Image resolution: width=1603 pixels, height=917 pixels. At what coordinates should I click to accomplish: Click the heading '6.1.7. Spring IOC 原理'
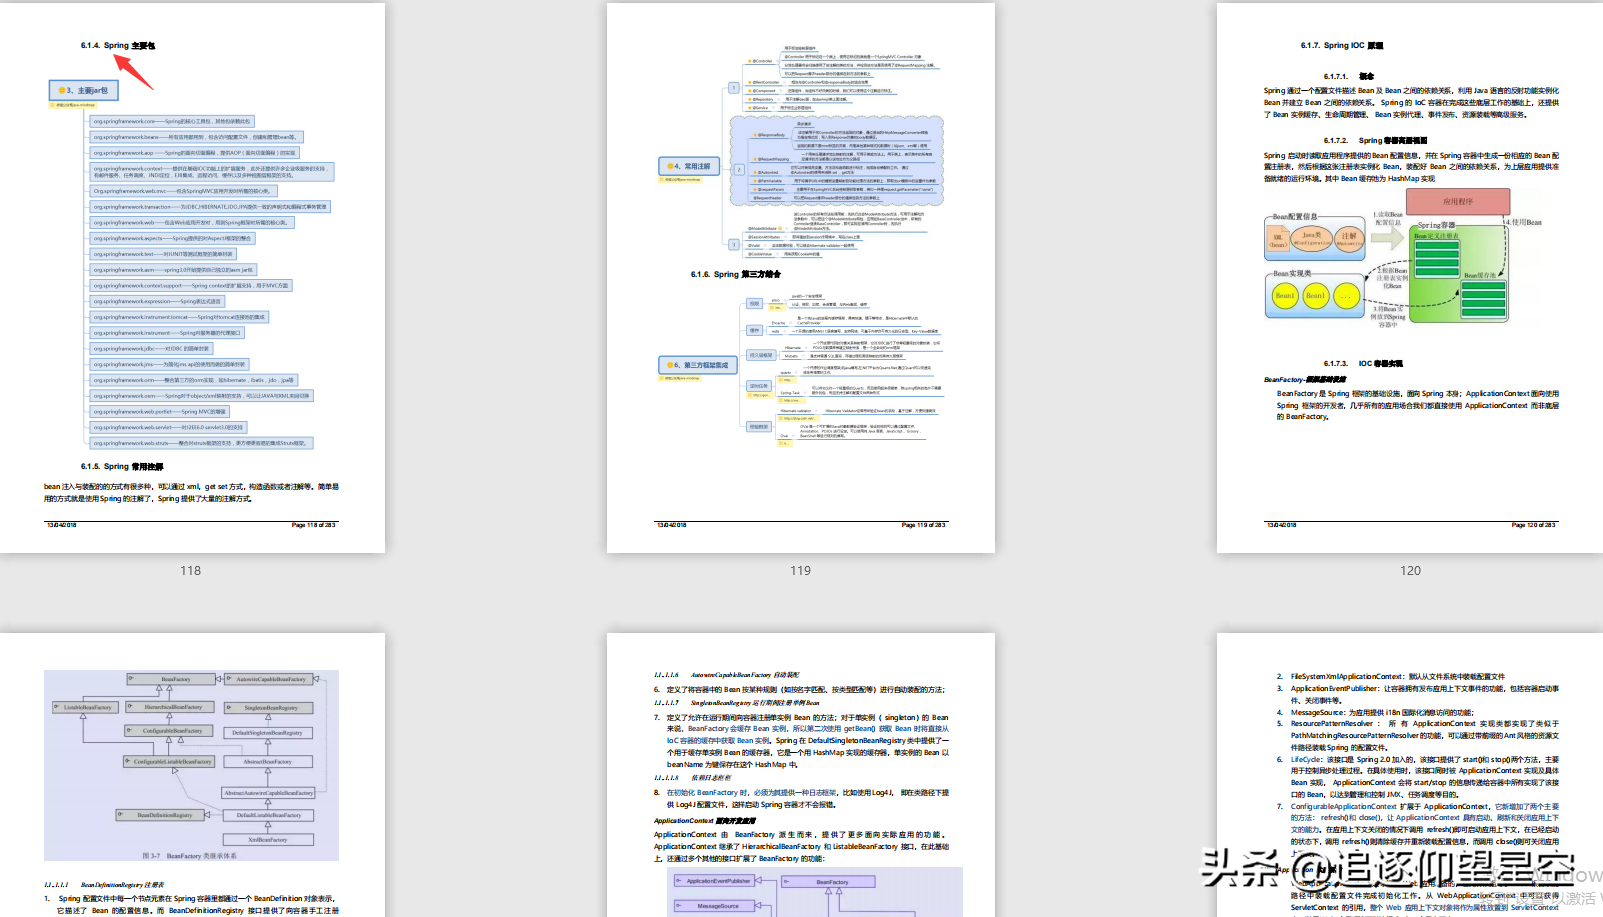pyautogui.click(x=1342, y=45)
